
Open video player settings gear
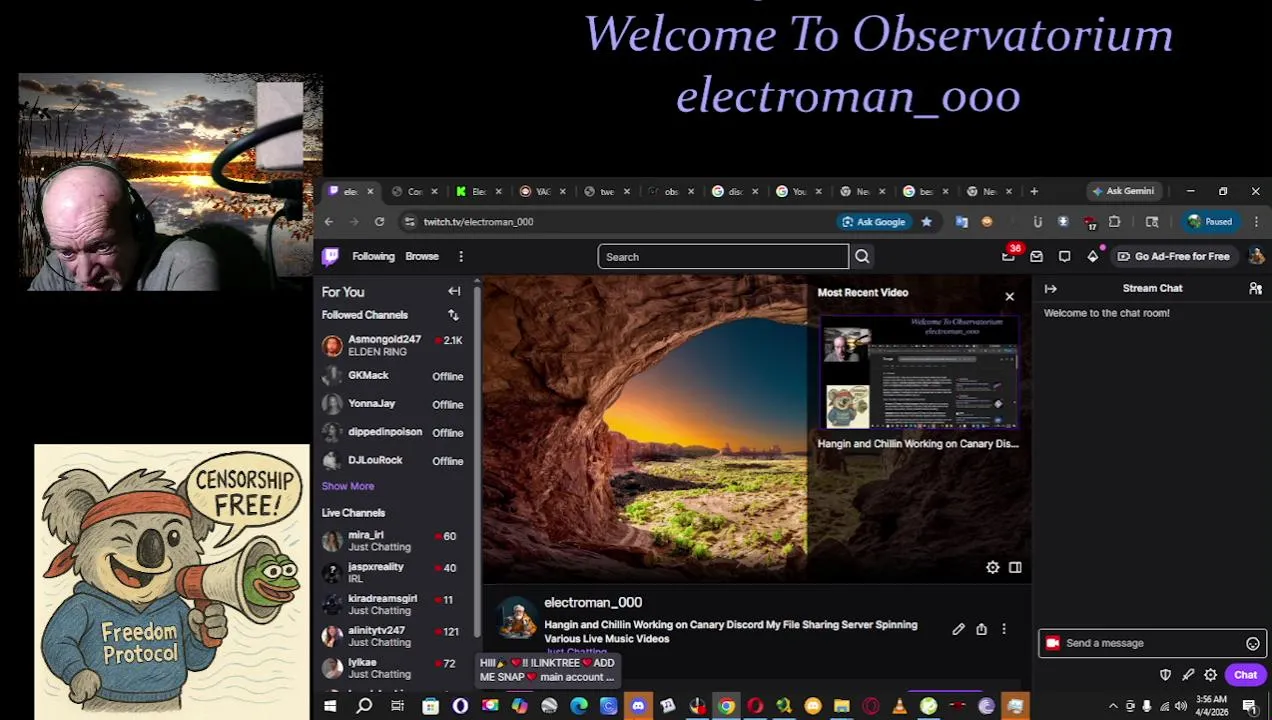[x=992, y=567]
